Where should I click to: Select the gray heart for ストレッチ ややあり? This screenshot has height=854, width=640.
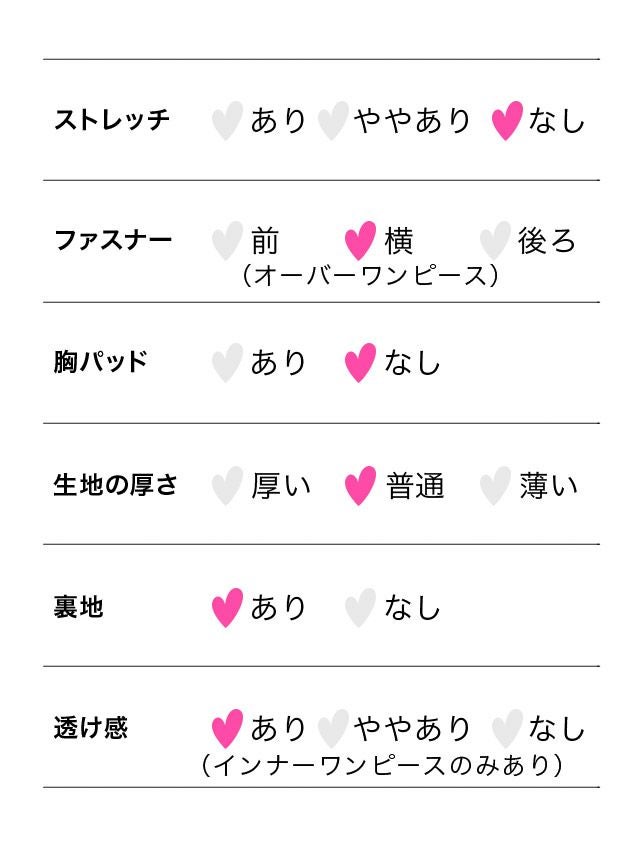(x=332, y=121)
